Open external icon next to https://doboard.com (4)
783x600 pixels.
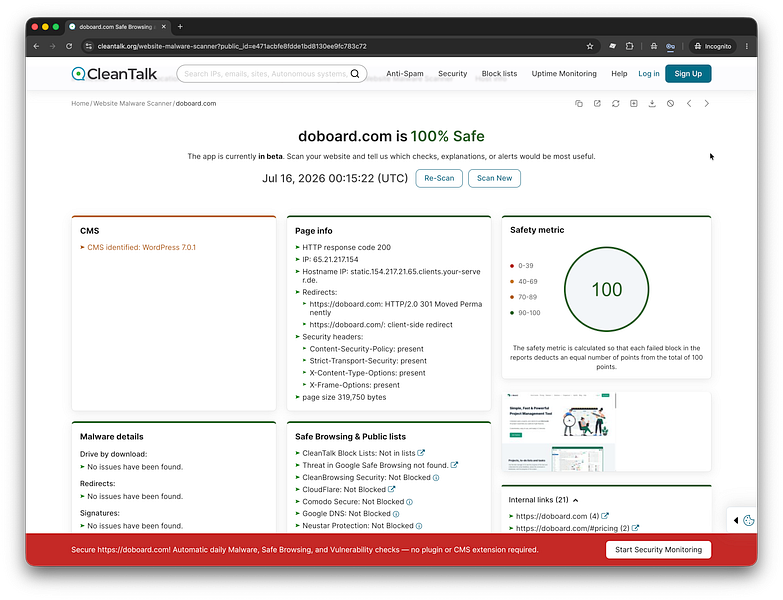(605, 516)
